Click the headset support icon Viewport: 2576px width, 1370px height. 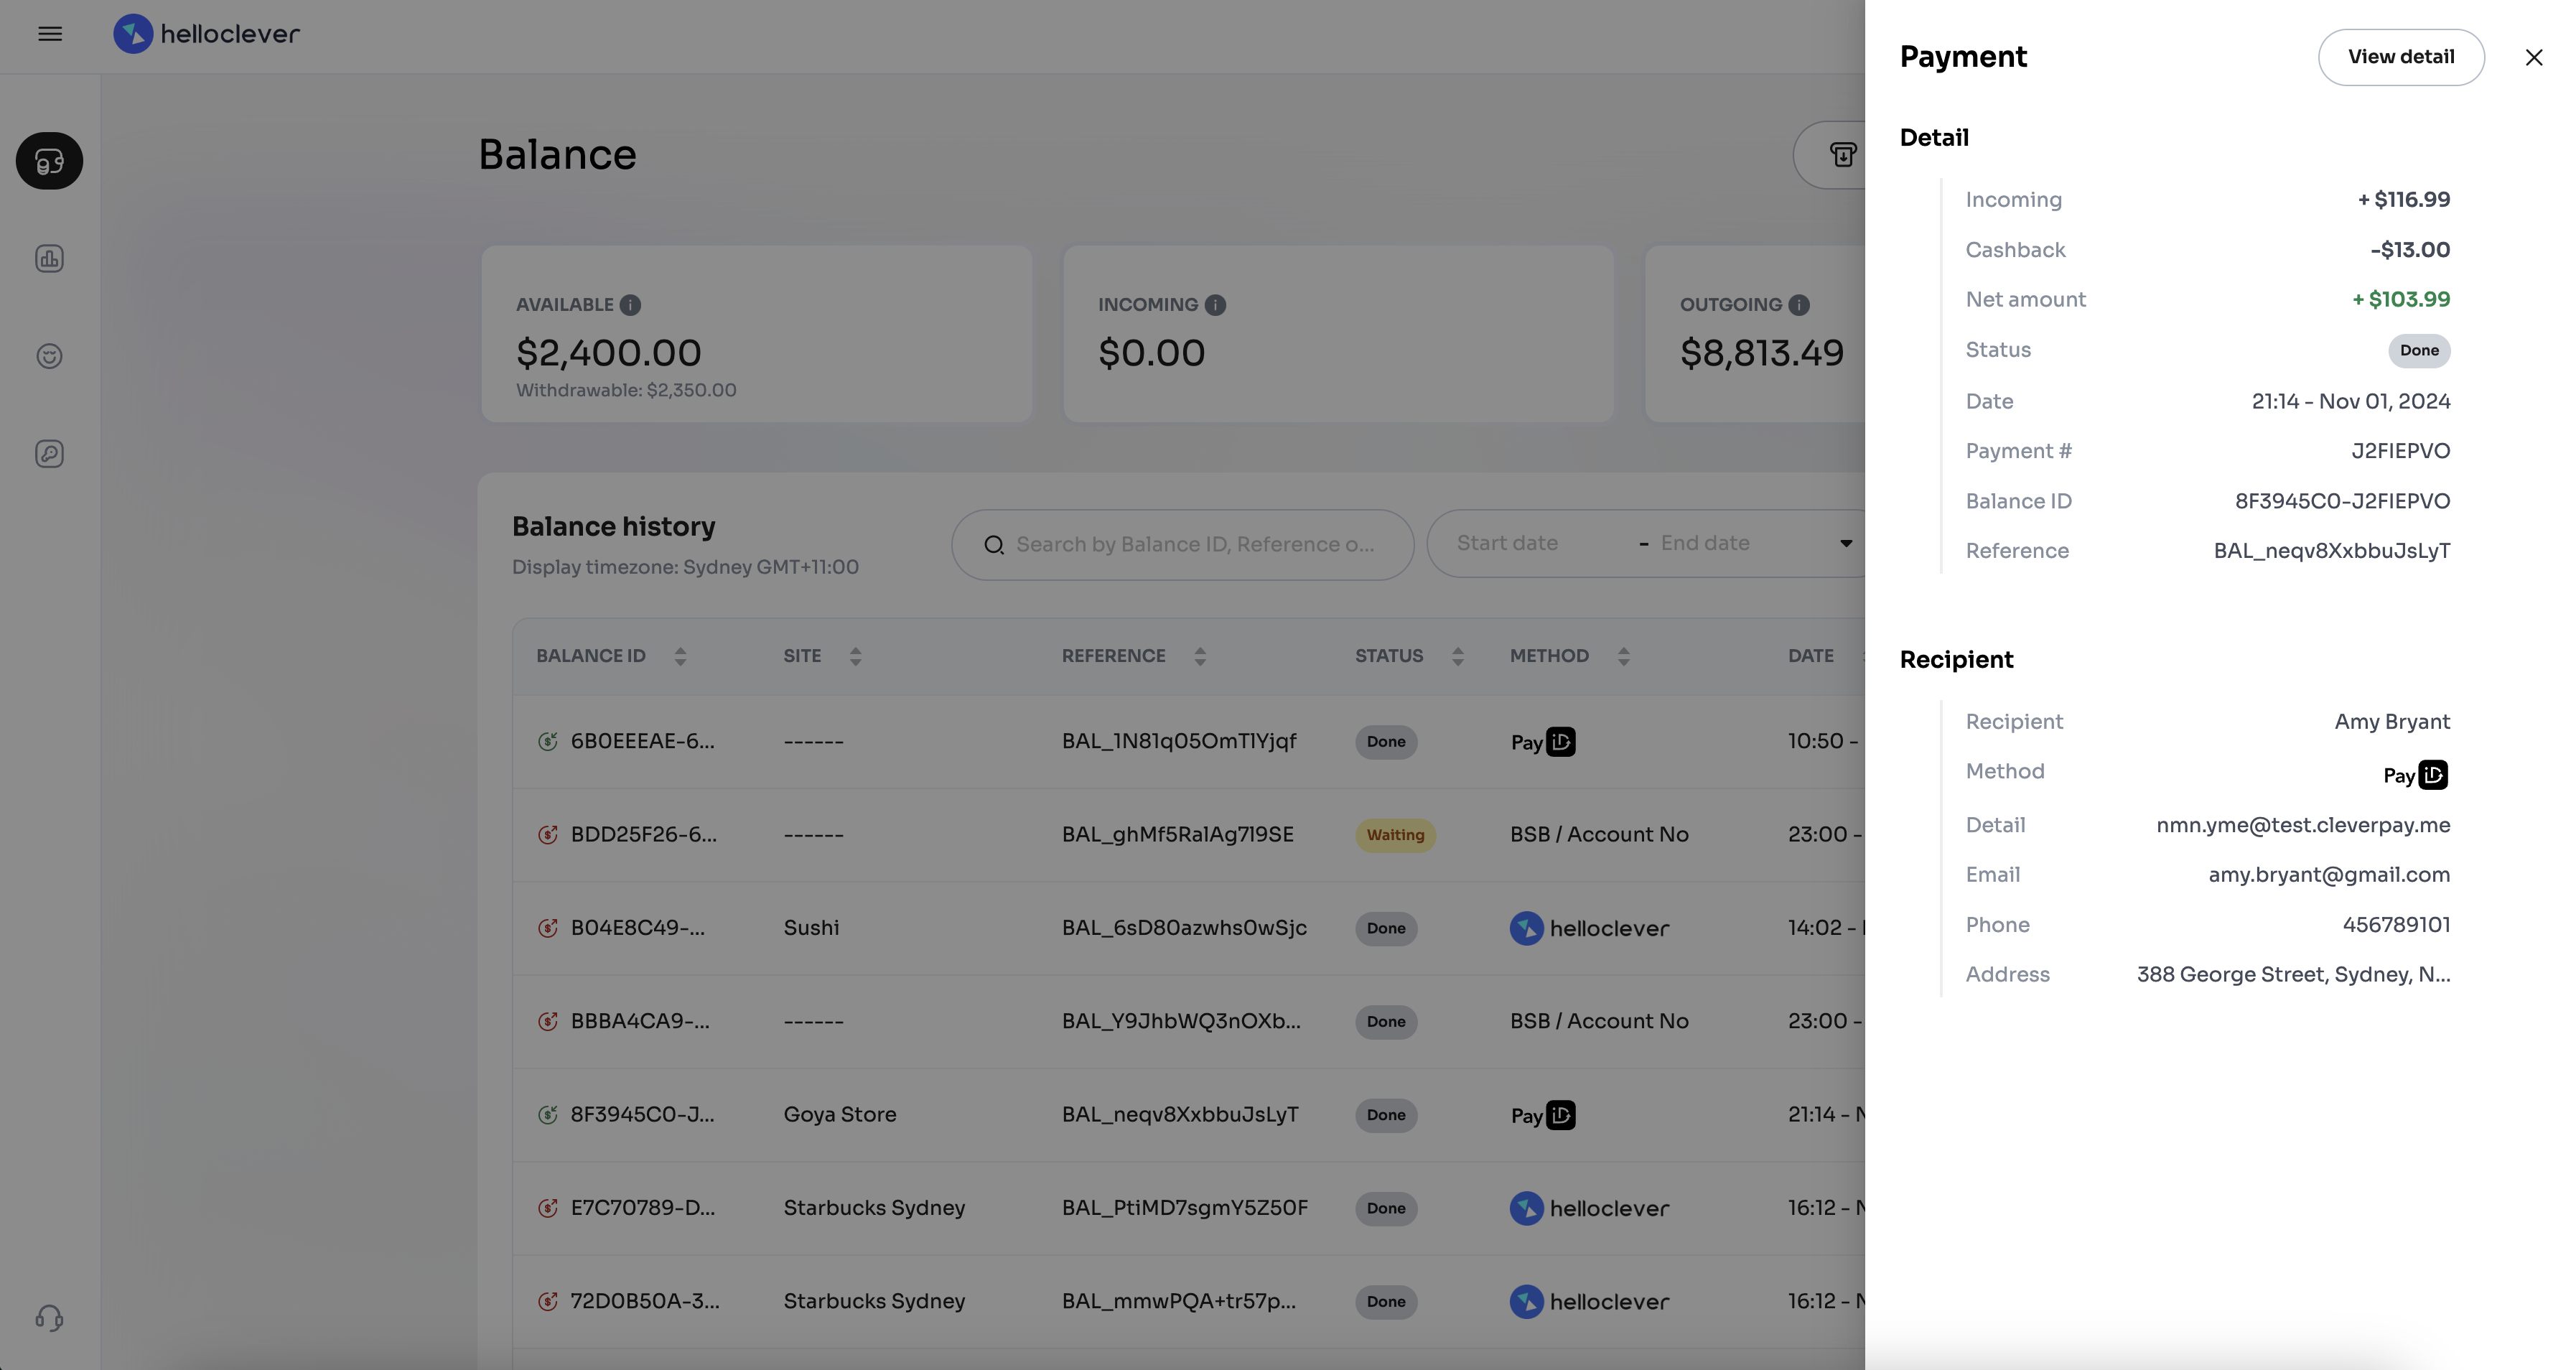[x=49, y=1318]
